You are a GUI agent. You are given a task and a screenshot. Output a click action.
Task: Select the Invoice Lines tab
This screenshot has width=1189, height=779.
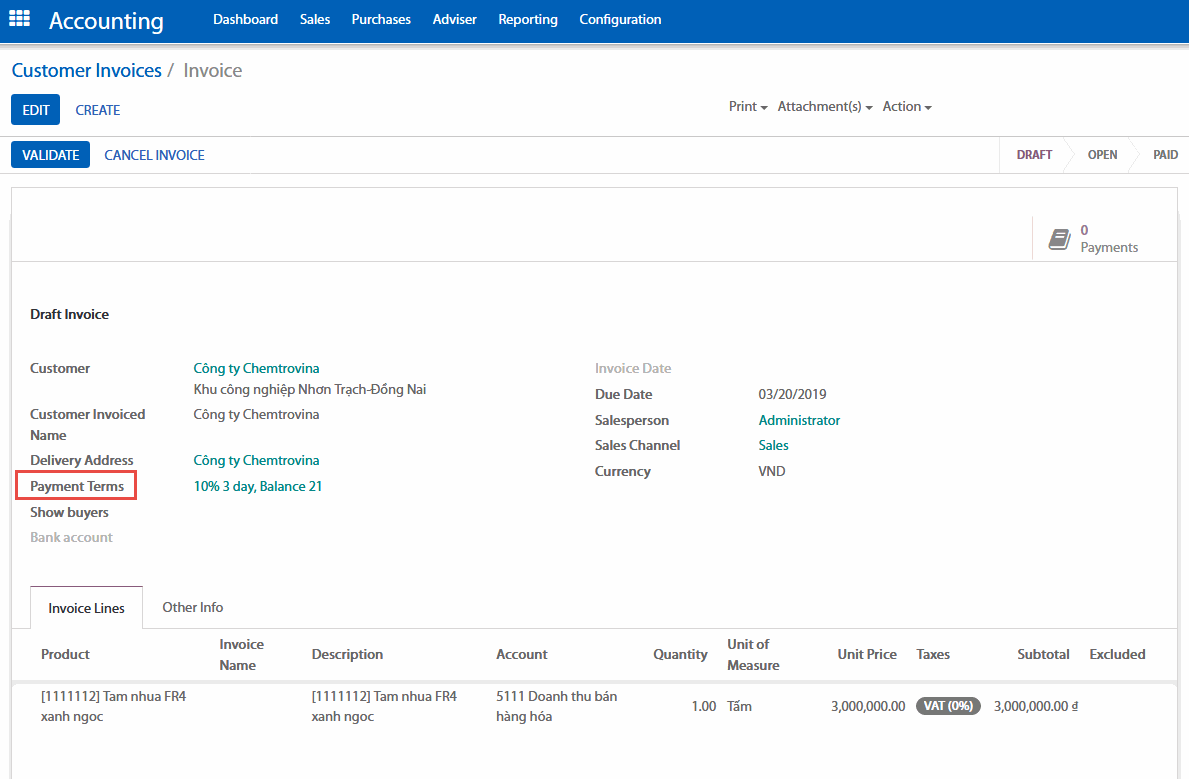87,608
